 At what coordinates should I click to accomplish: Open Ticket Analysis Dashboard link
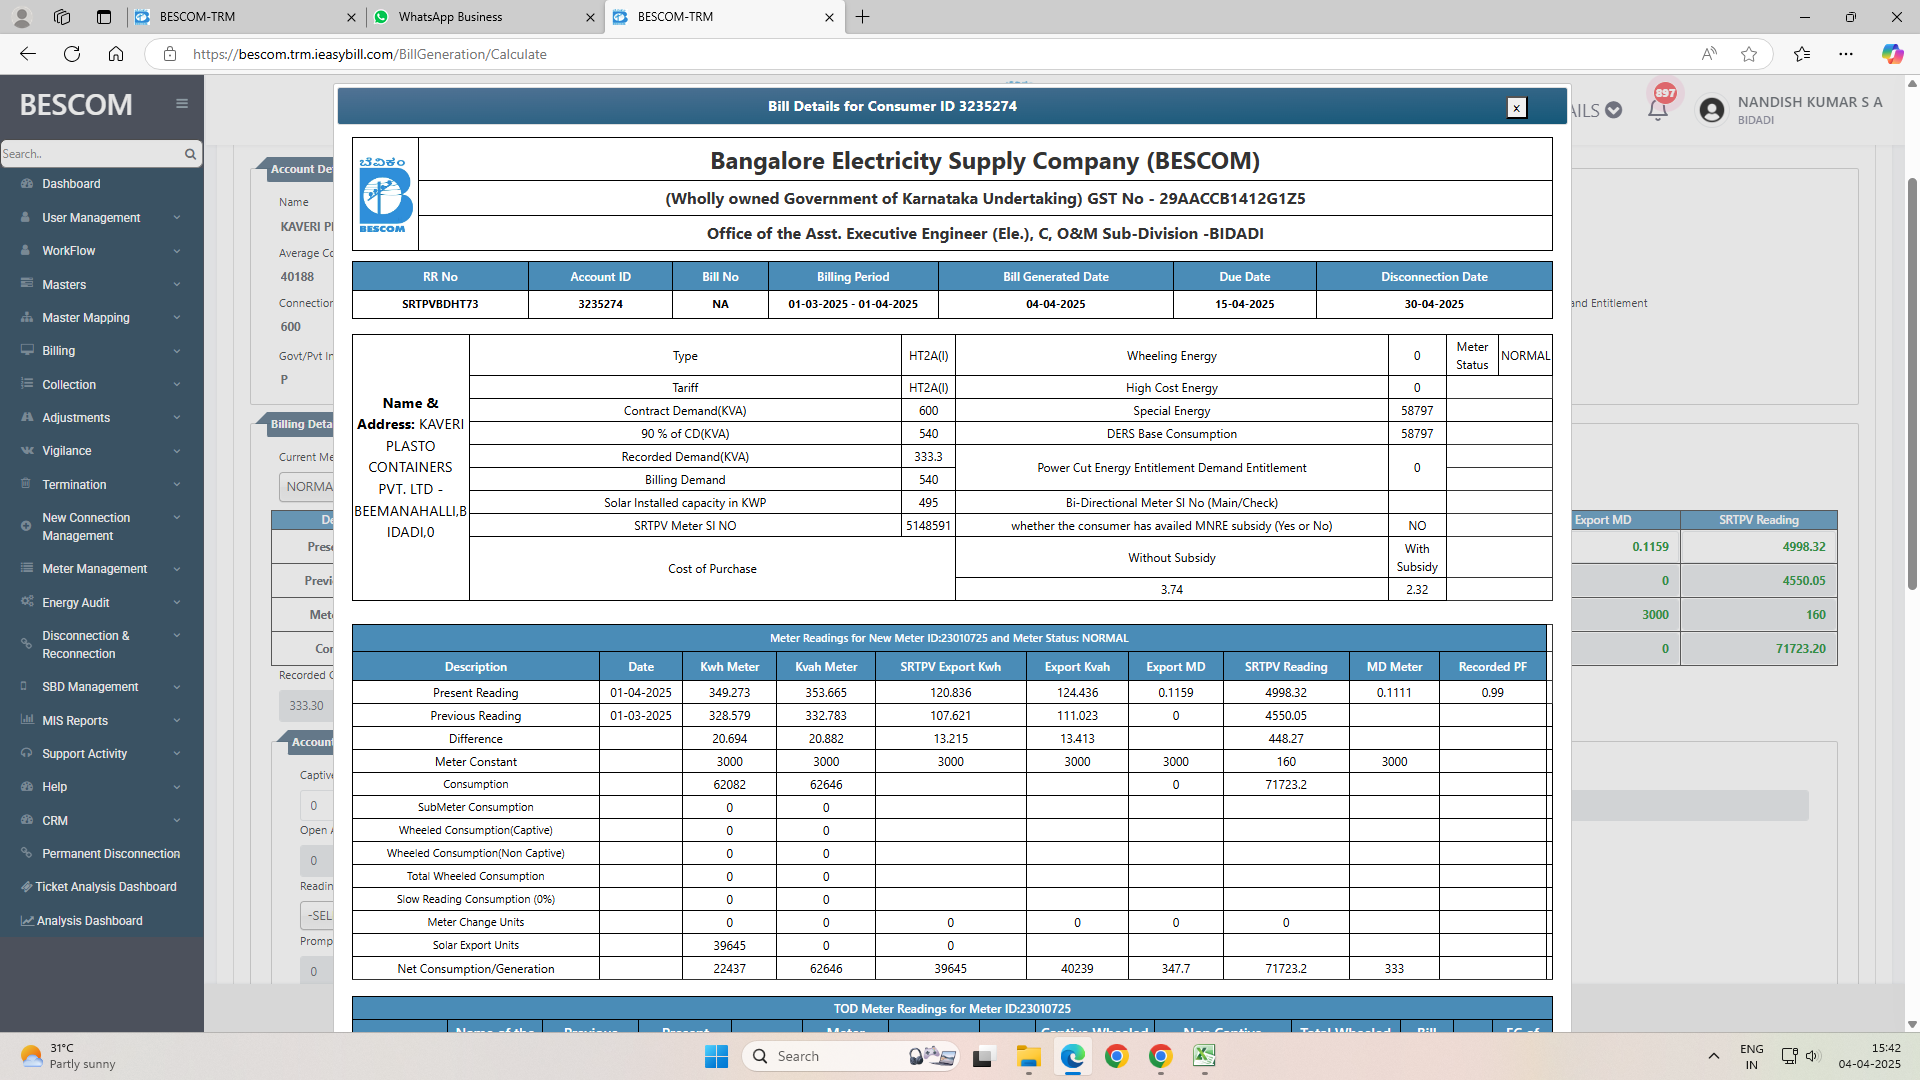point(106,887)
